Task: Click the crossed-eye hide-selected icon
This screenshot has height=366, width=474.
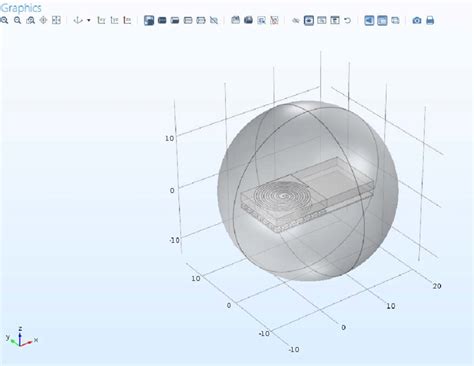Action: point(296,21)
